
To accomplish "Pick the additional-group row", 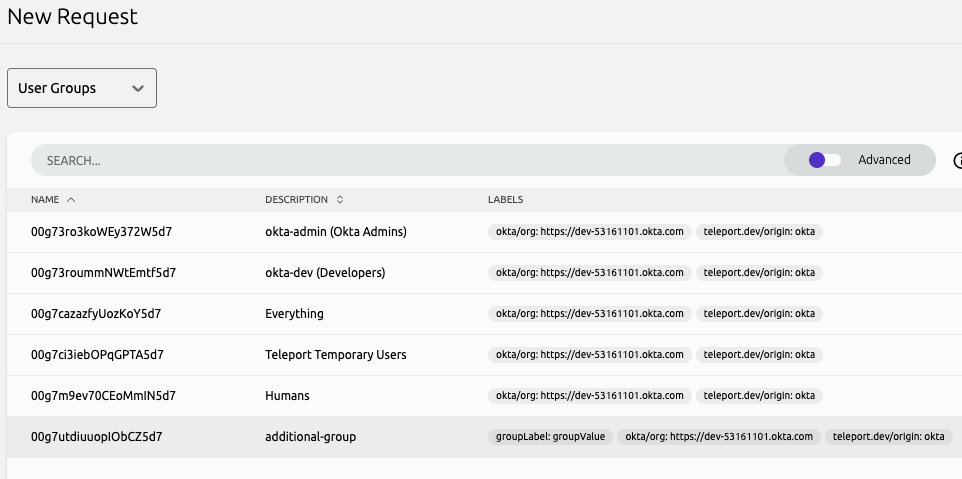I will click(x=310, y=437).
